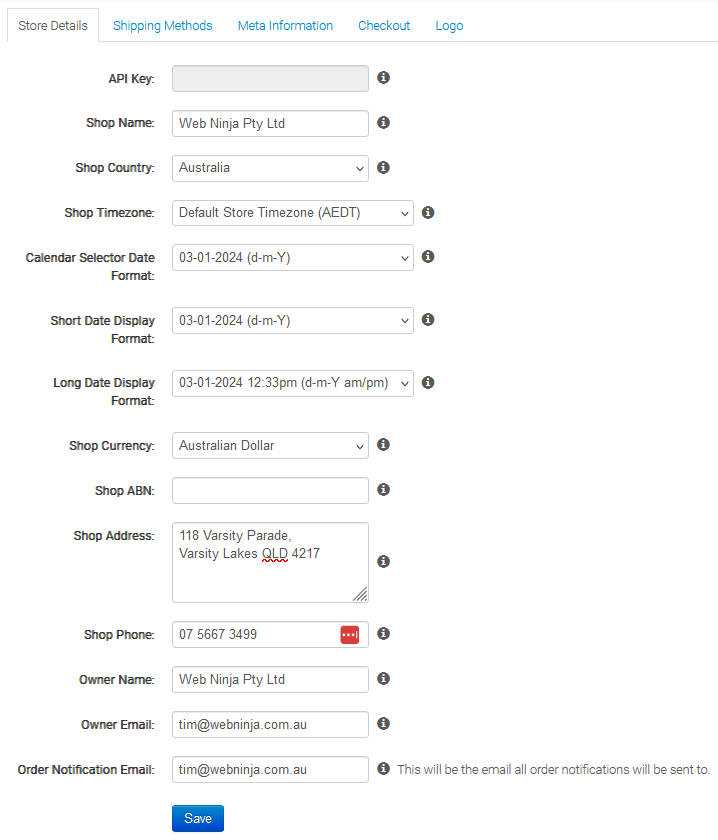Image resolution: width=718 pixels, height=840 pixels.
Task: Click the info icon next to Shop Address
Action: (383, 562)
